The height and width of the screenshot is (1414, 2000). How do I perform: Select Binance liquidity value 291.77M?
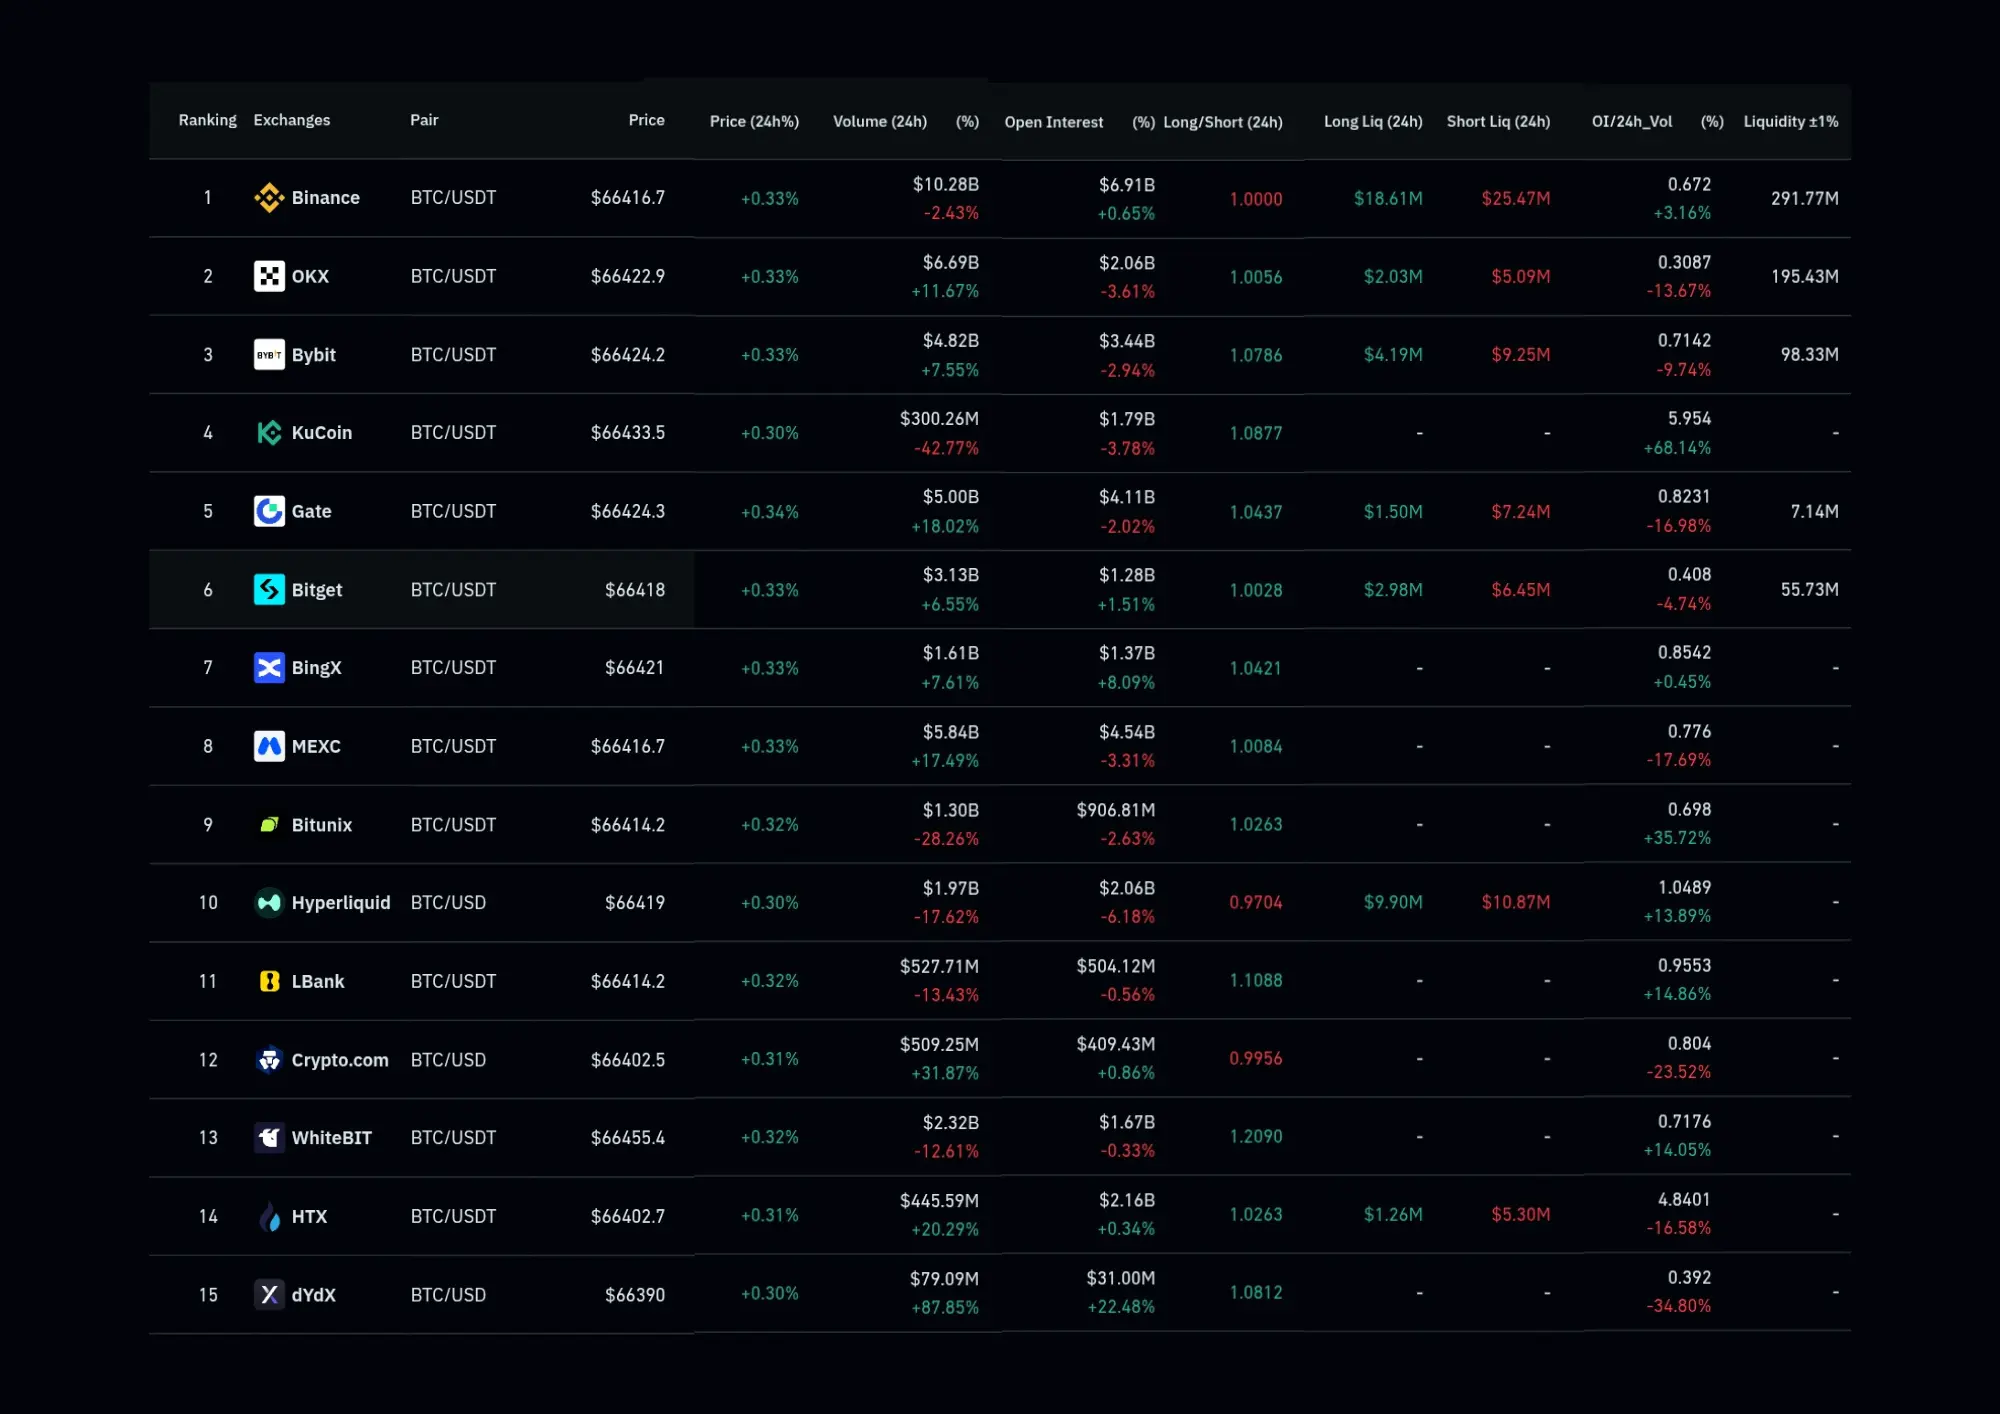tap(1805, 198)
